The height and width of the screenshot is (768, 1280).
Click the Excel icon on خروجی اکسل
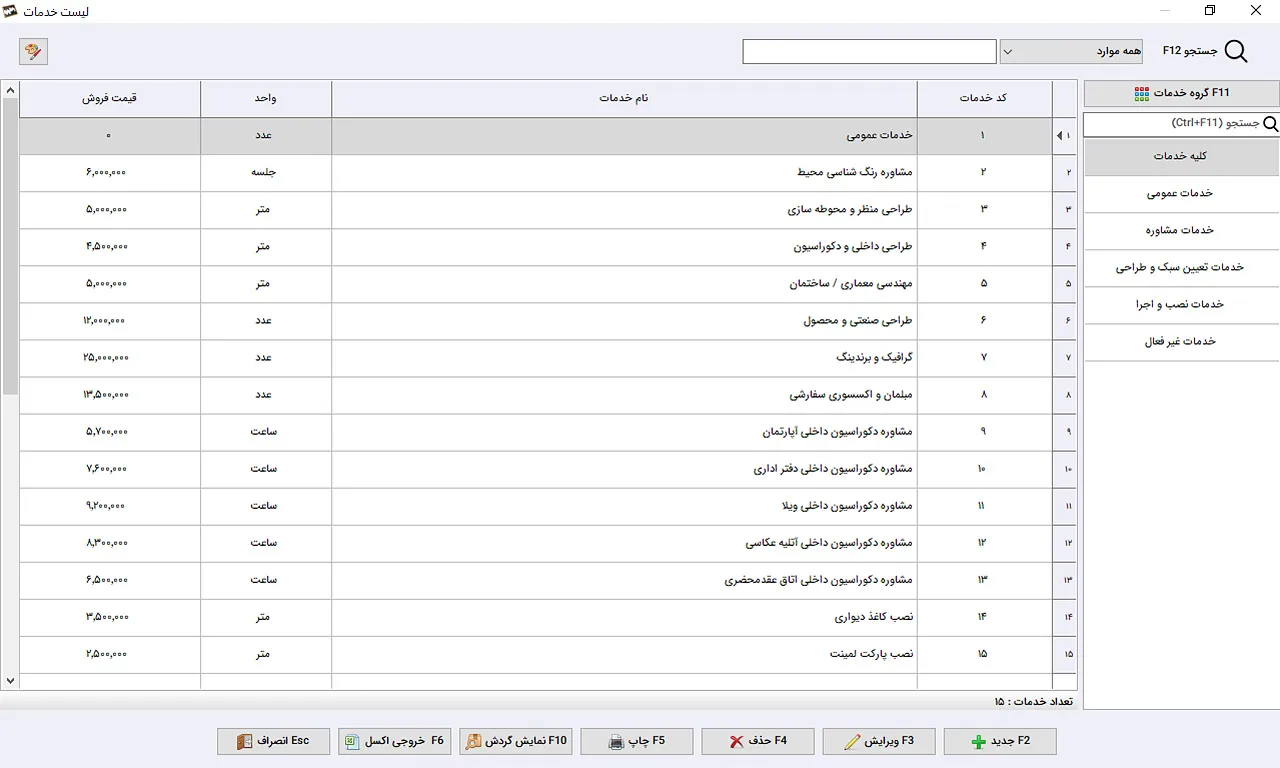coord(351,742)
